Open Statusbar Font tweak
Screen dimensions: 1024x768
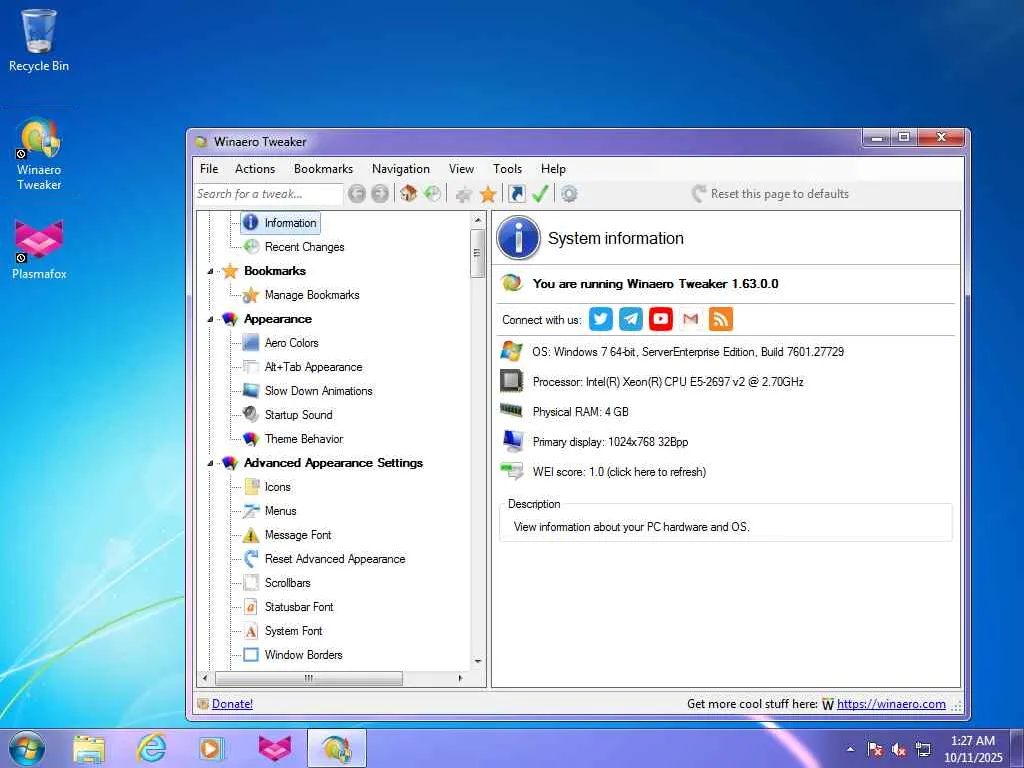point(298,607)
